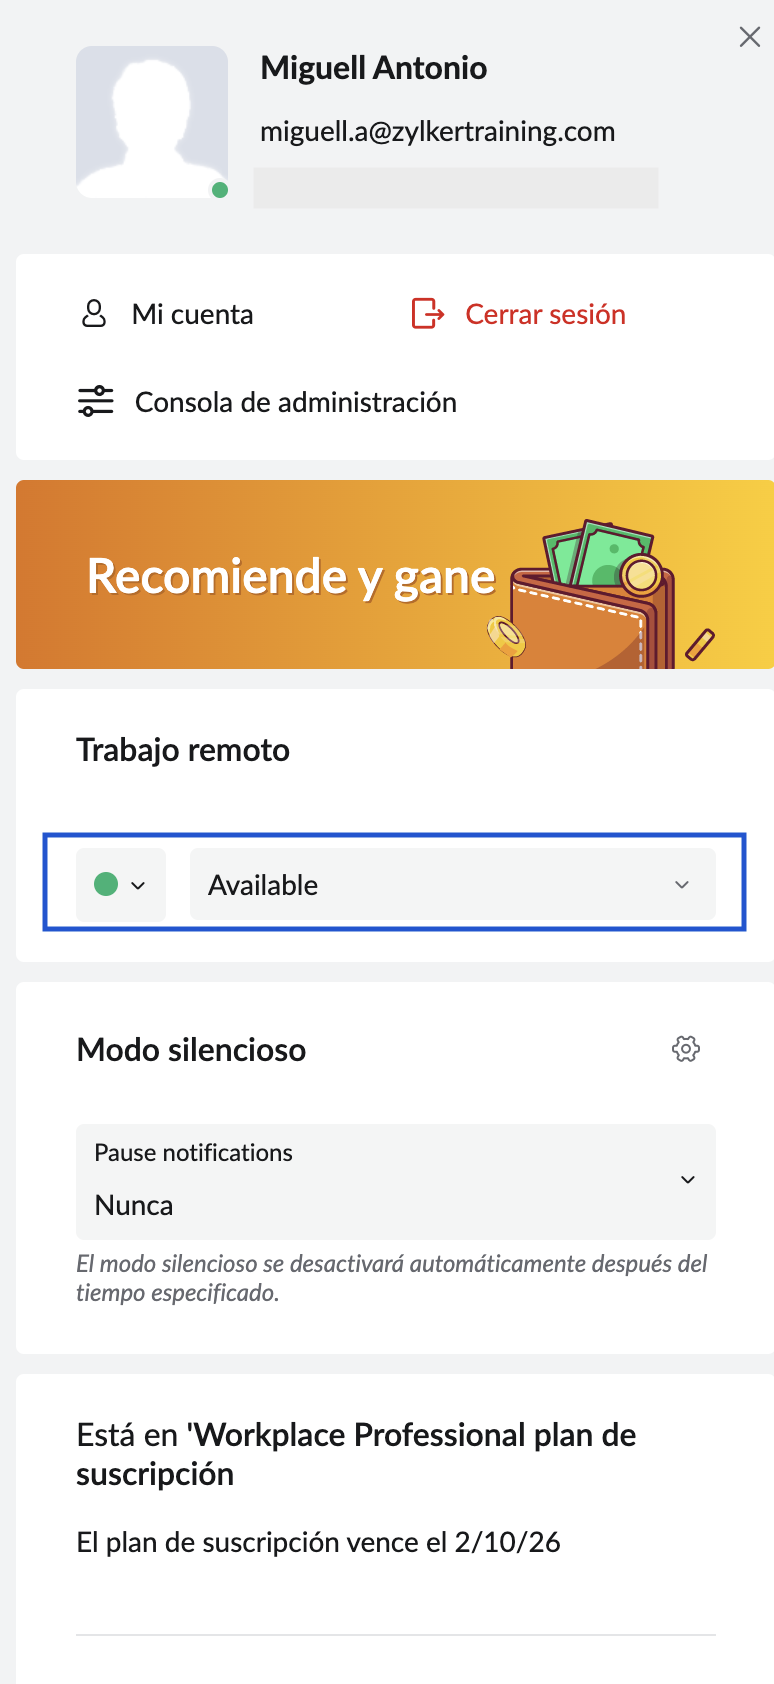Viewport: 774px width, 1684px height.
Task: Close the profile panel with X
Action: coord(750,38)
